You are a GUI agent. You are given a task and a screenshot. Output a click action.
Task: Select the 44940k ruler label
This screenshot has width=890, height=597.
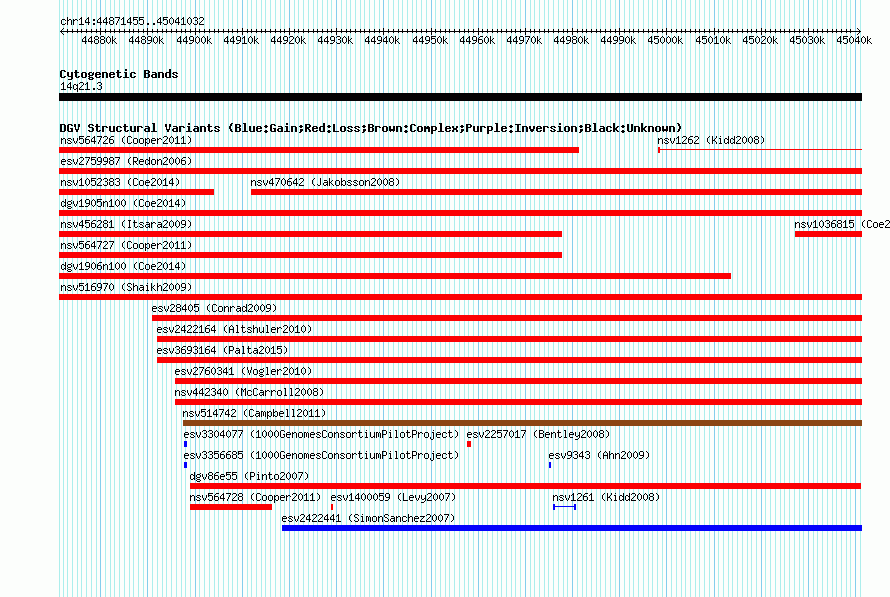coord(383,40)
